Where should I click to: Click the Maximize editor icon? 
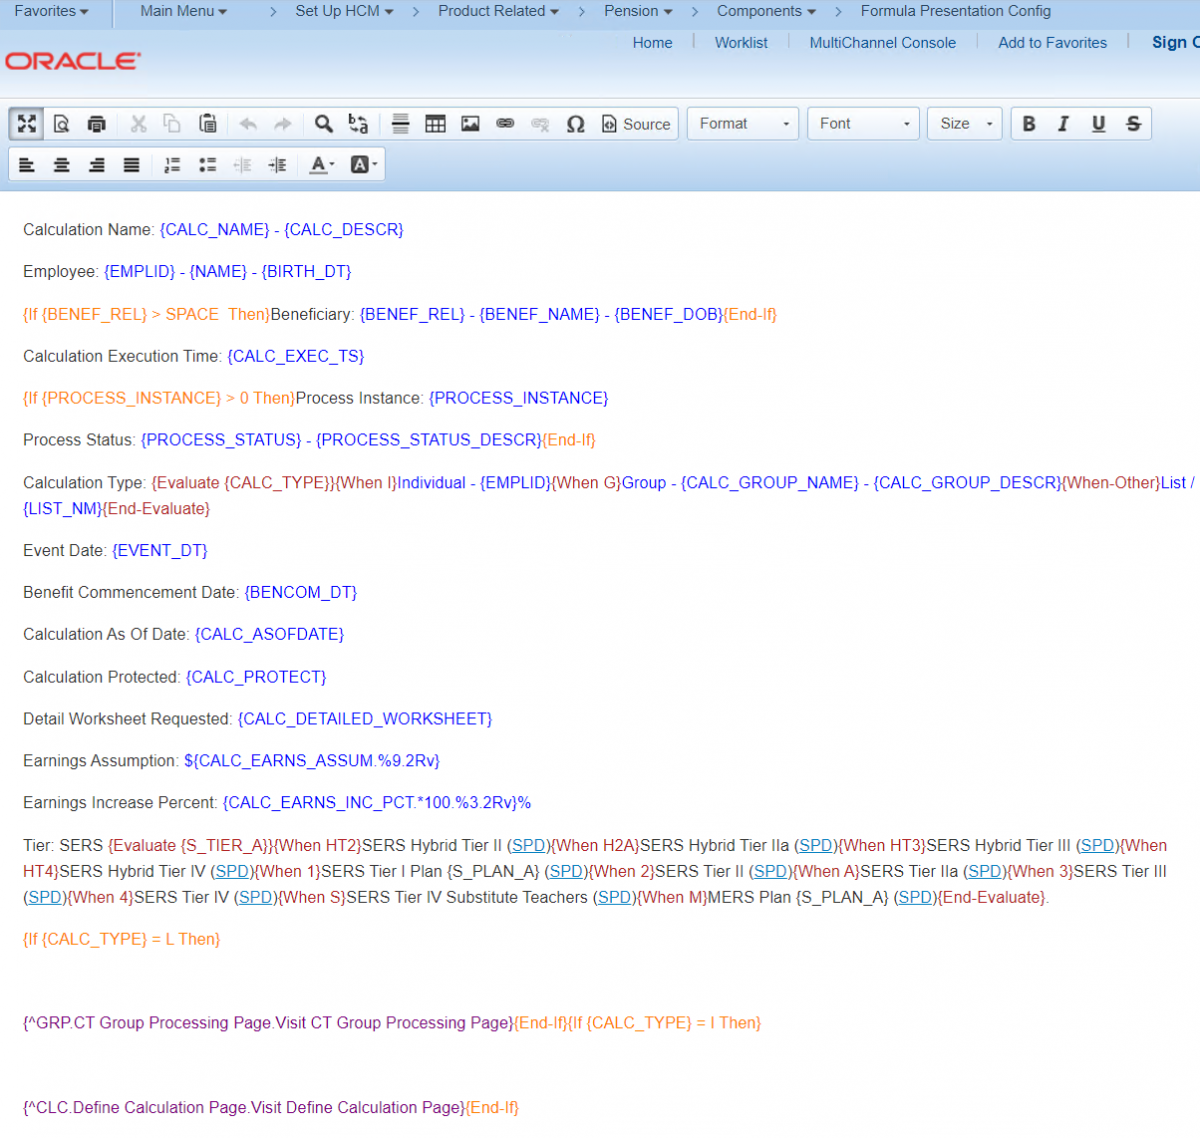pos(27,124)
